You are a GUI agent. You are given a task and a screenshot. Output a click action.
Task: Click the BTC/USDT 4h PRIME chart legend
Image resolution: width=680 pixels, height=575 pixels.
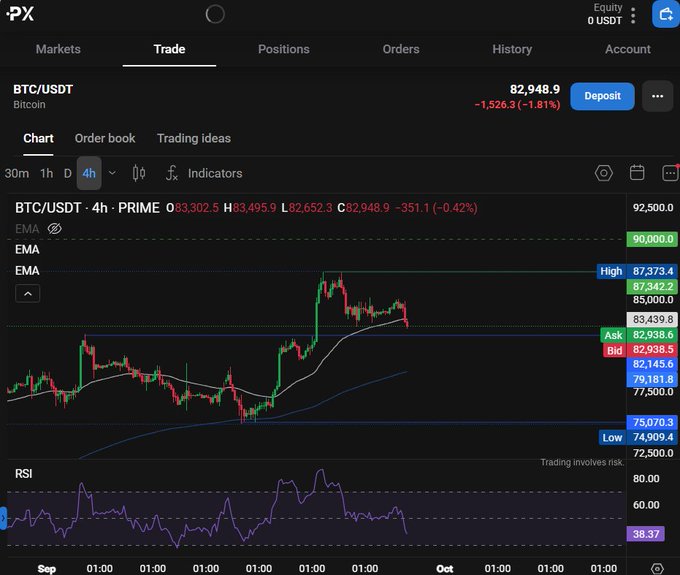[87, 208]
